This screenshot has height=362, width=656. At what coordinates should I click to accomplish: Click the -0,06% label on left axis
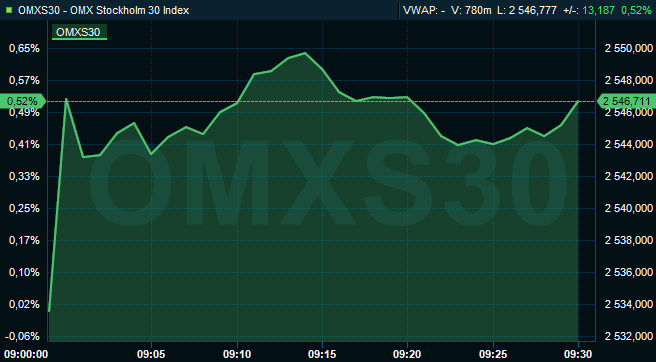25,336
